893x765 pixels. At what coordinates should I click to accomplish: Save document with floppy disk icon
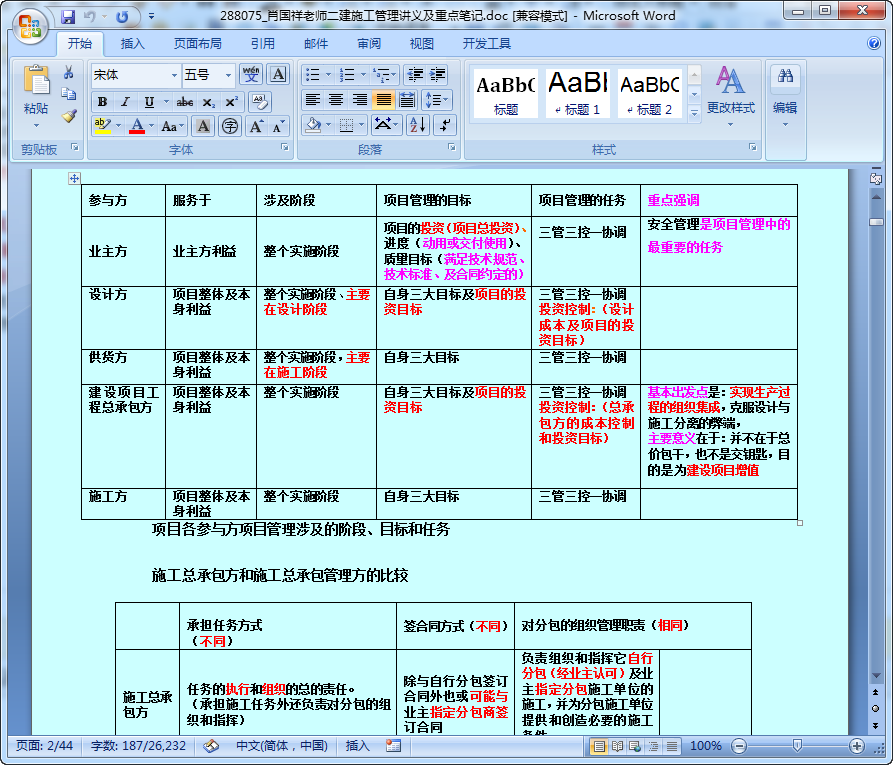(x=68, y=17)
